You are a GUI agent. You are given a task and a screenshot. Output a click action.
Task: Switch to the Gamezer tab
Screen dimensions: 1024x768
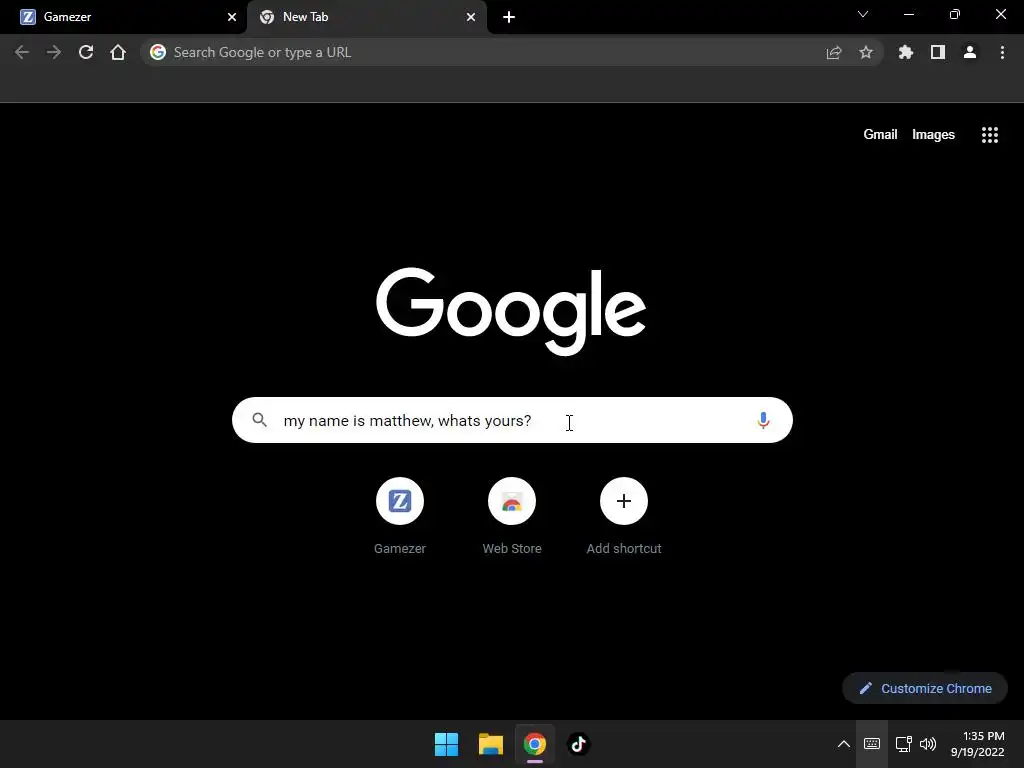[x=123, y=17]
